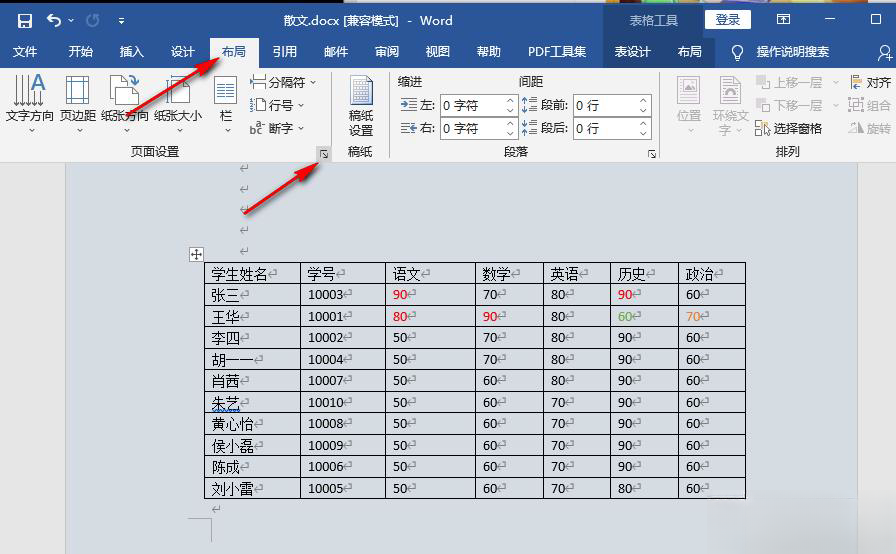Open the 邮件 tab
Viewport: 896px width, 554px height.
(335, 52)
